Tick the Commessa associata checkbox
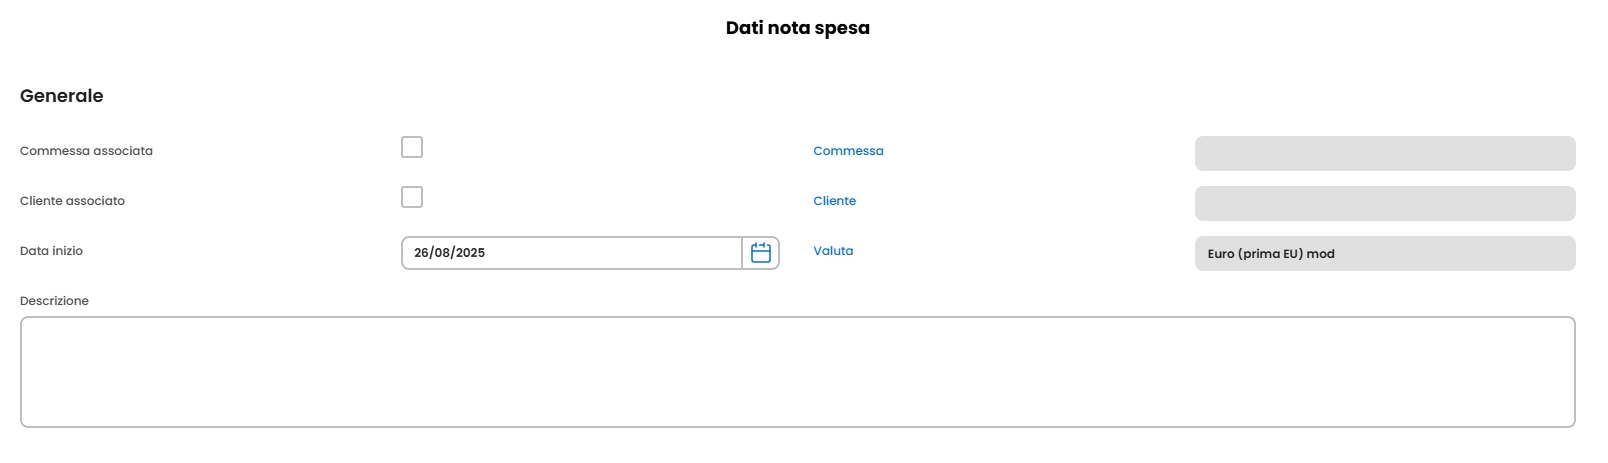The width and height of the screenshot is (1608, 463). 412,147
